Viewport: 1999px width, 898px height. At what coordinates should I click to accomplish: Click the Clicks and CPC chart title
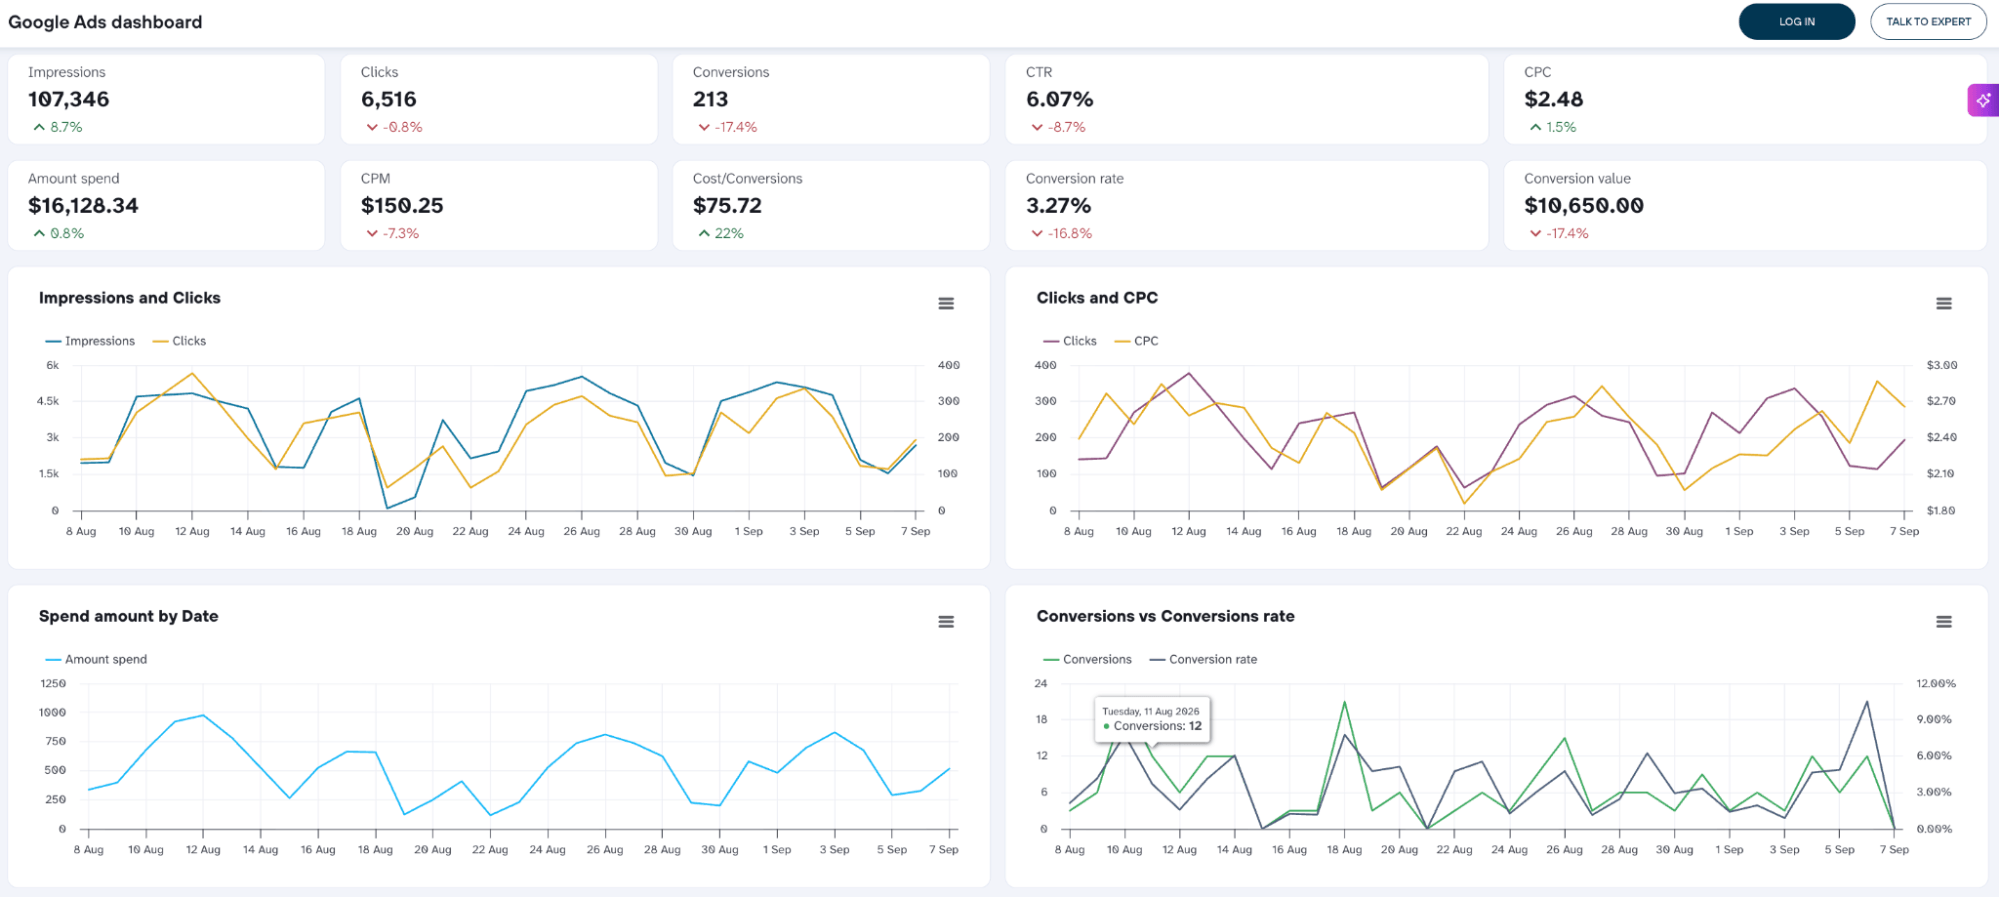[x=1096, y=298]
